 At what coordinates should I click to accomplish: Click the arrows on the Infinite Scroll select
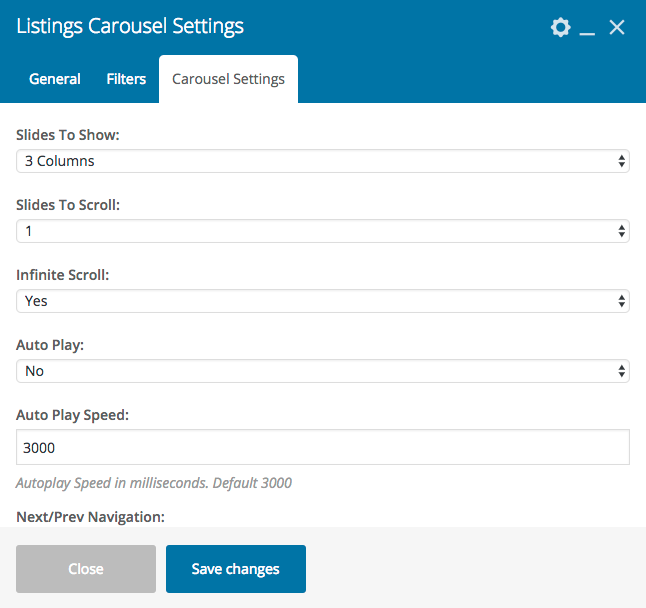[622, 301]
